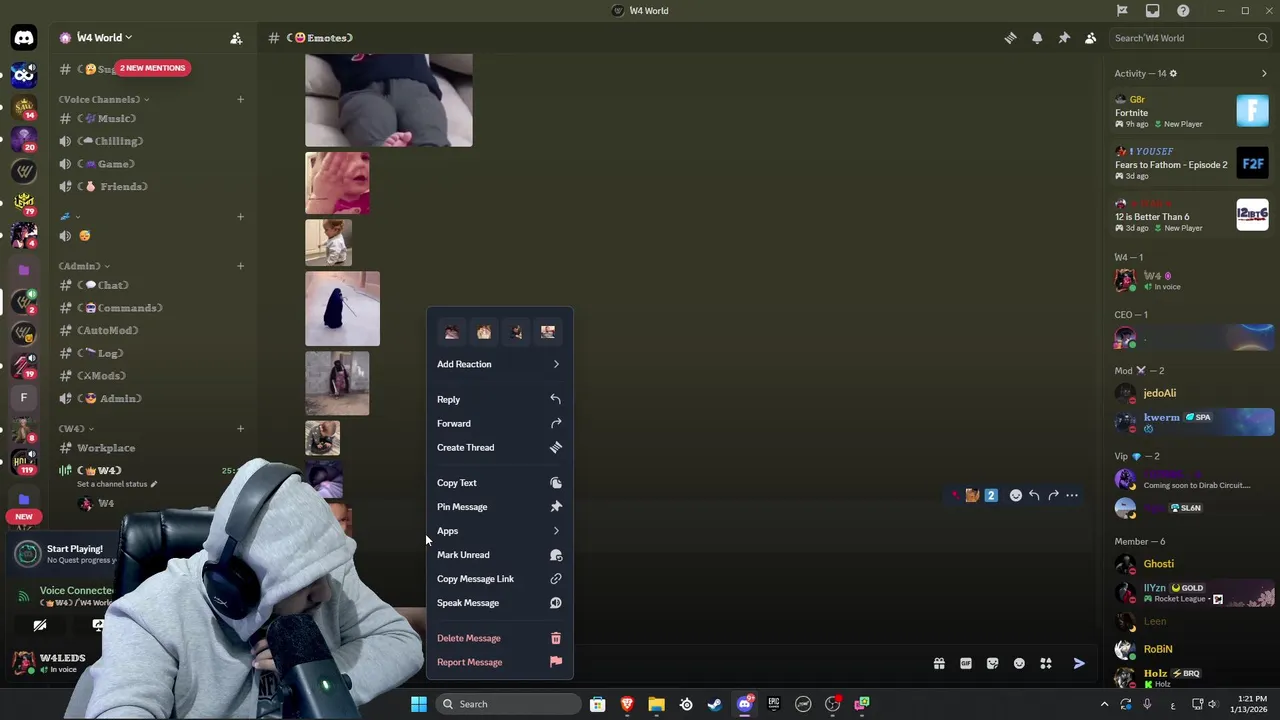Open notification settings bell icon
The image size is (1280, 720).
[1037, 38]
